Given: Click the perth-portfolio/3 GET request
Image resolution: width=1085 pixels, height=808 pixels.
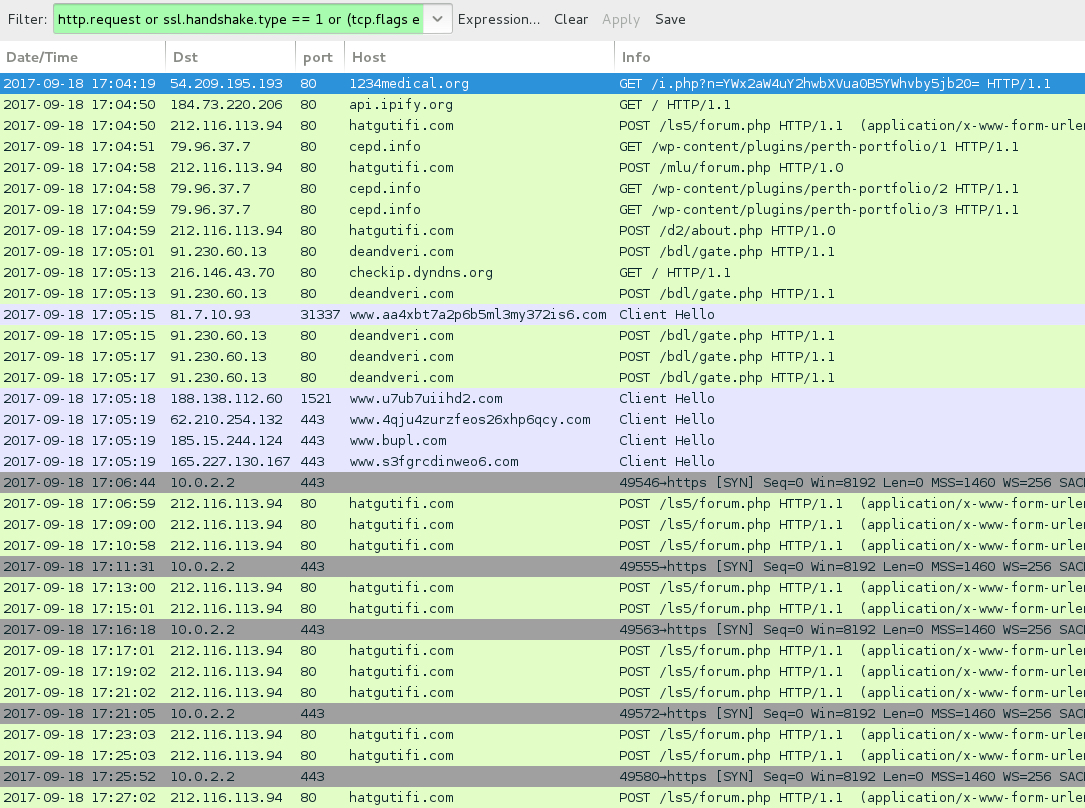Looking at the screenshot, I should tap(542, 210).
